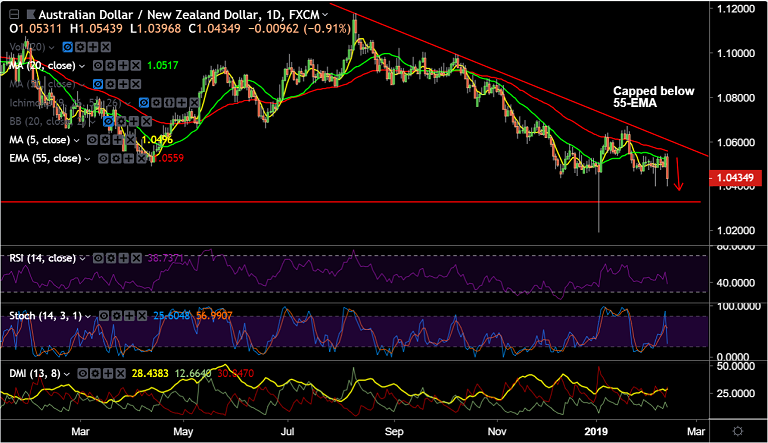Screen dimensions: 768x443
Task: Expand the dropdown arrow next to Vol (20)
Action: click(51, 48)
